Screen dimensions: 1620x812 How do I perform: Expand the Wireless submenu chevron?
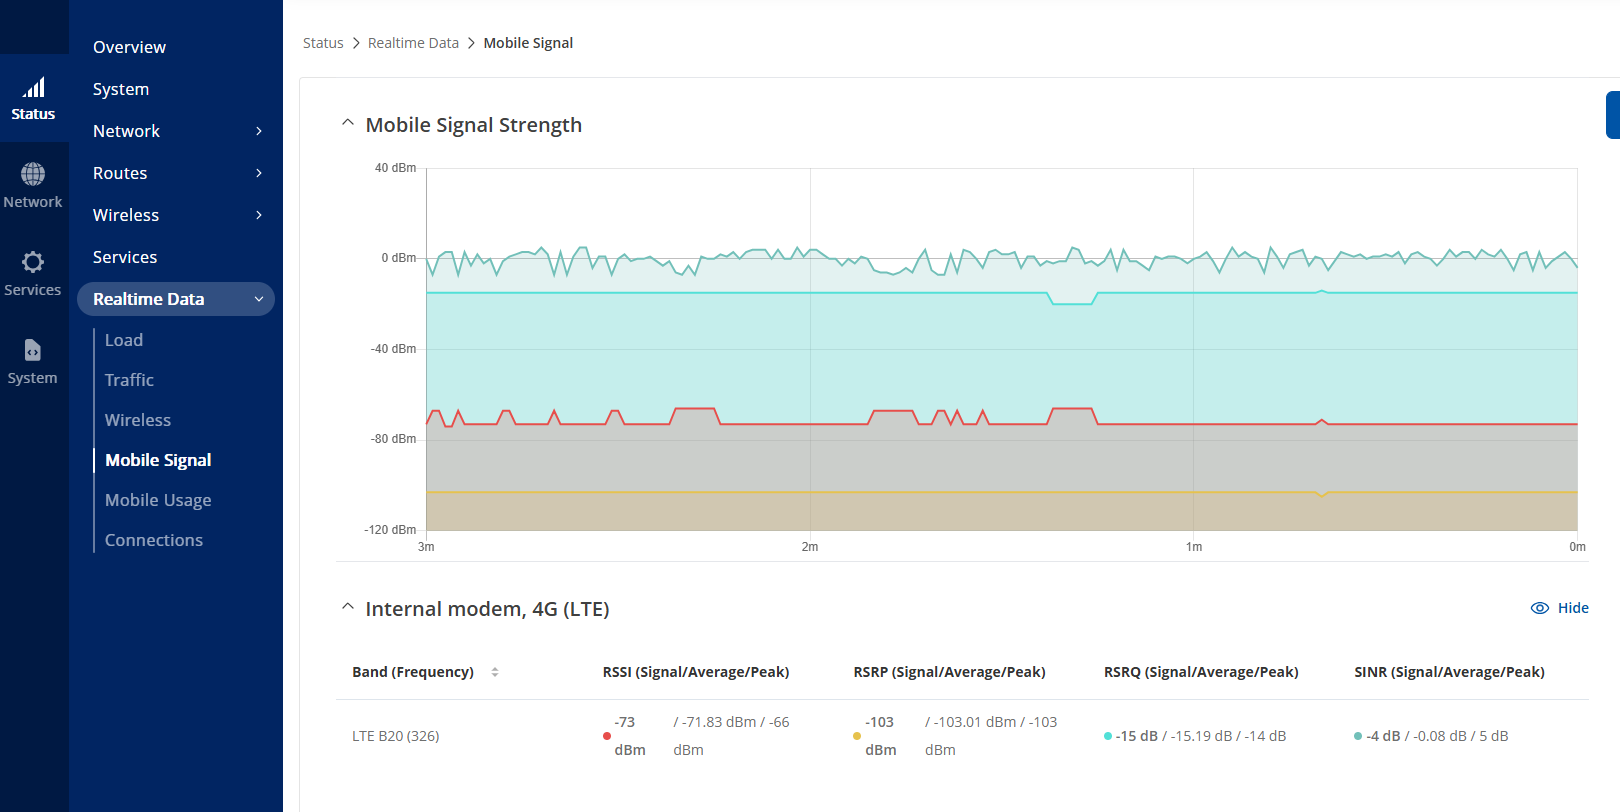(259, 215)
